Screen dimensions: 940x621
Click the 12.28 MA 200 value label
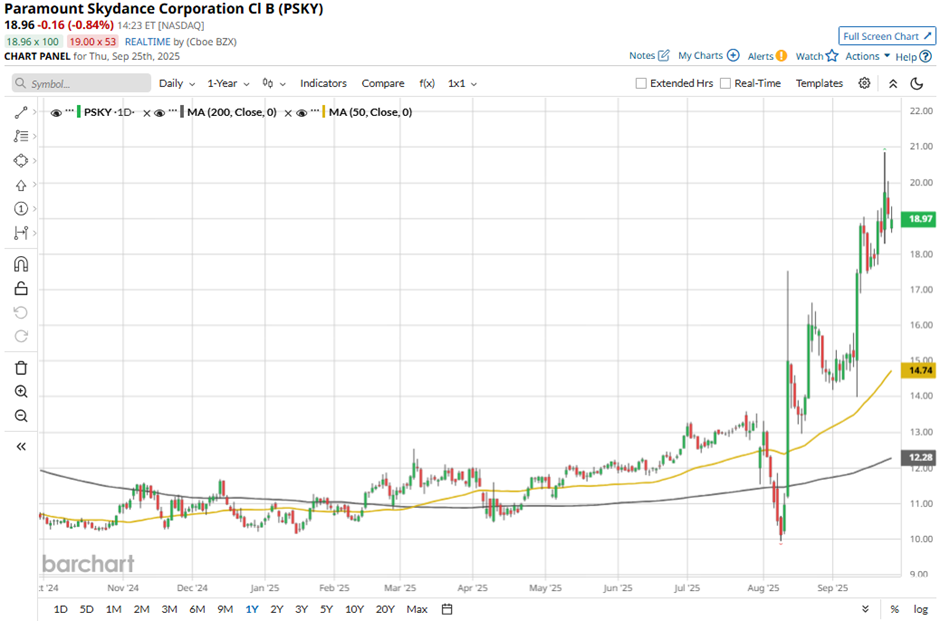click(920, 457)
